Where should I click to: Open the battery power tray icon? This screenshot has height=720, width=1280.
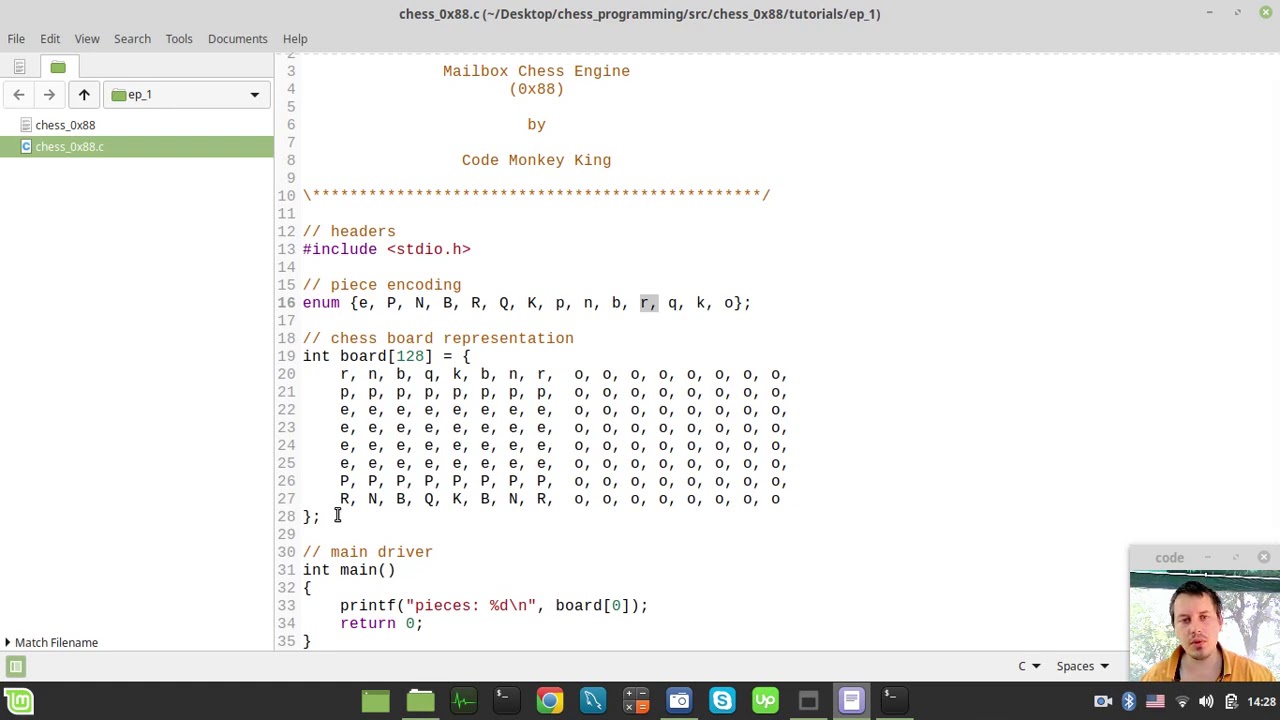pos(1231,702)
